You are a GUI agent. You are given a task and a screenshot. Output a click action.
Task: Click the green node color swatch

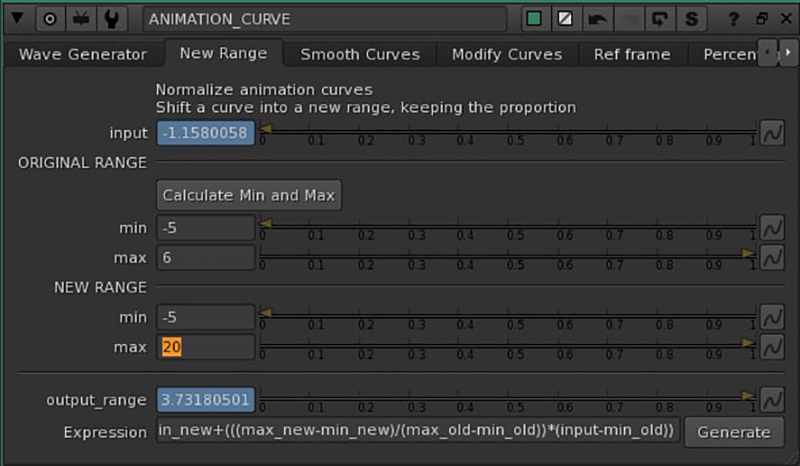535,18
